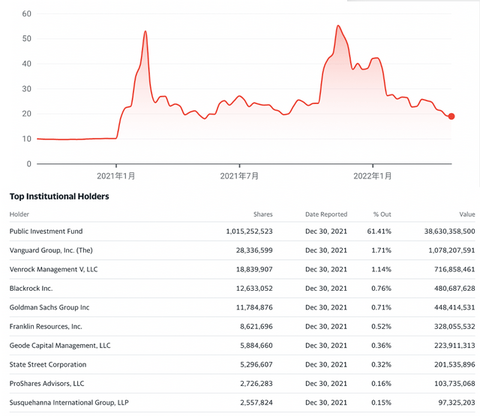Screen dimensions: 480x416
Task: Select Franklin Resources, Inc. holder name
Action: pos(46,326)
